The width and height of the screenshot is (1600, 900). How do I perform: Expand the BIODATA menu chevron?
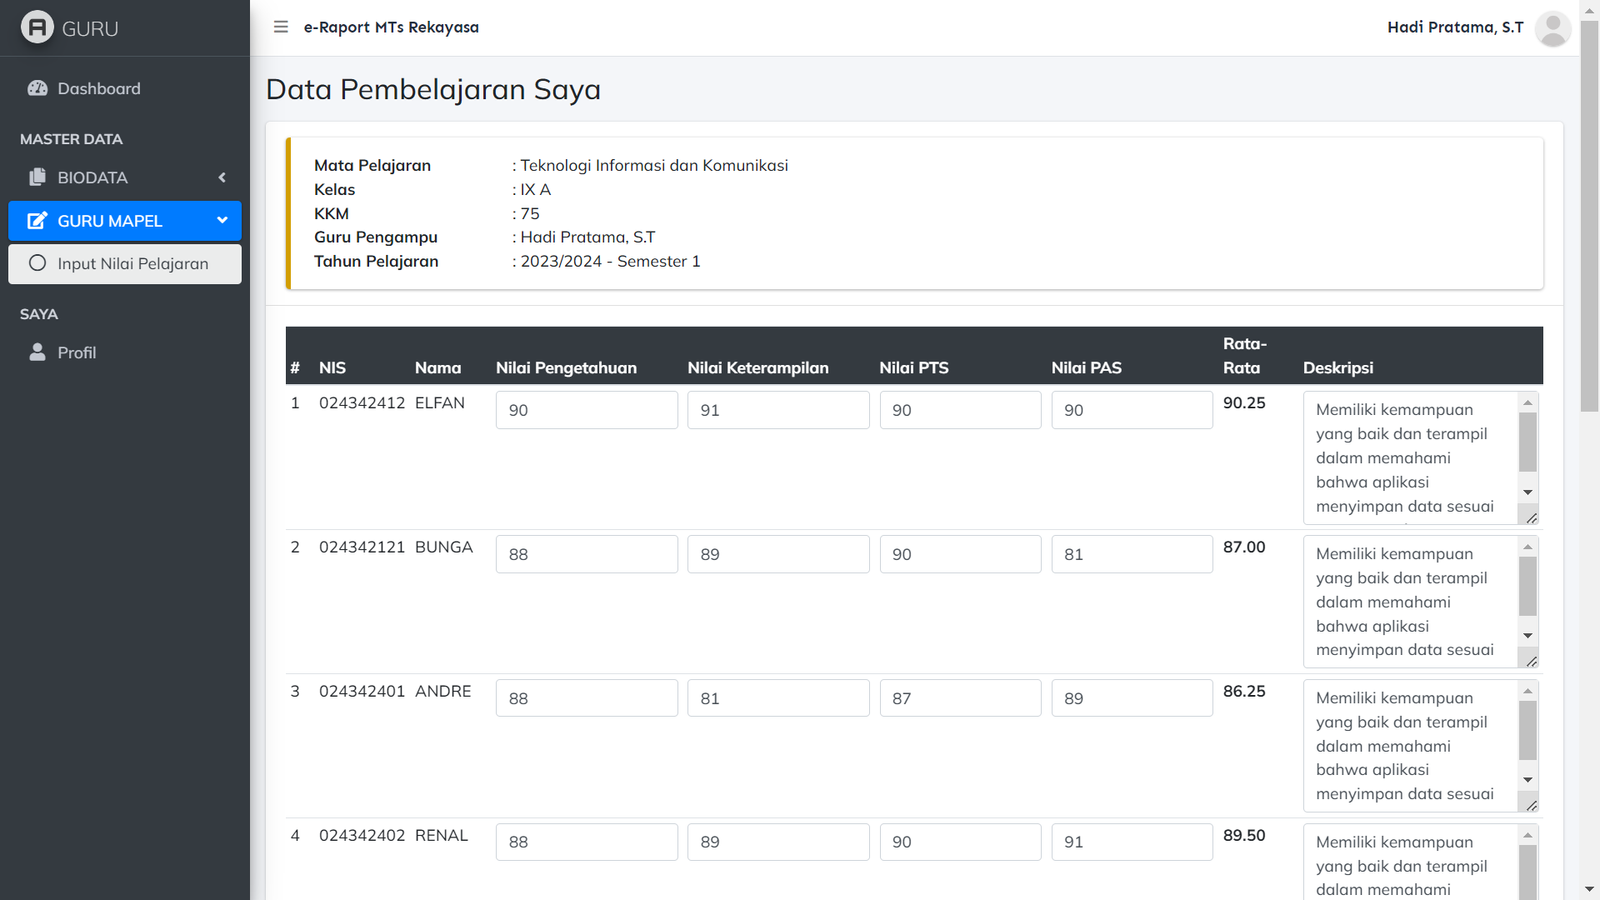222,178
